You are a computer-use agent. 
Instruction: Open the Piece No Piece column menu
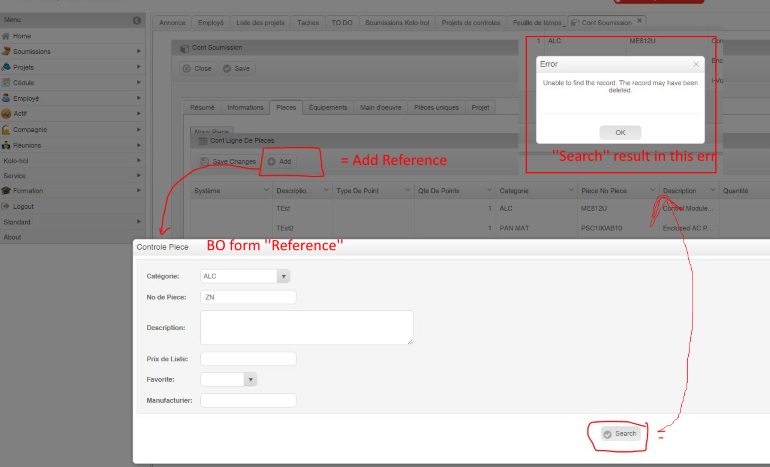[x=653, y=190]
